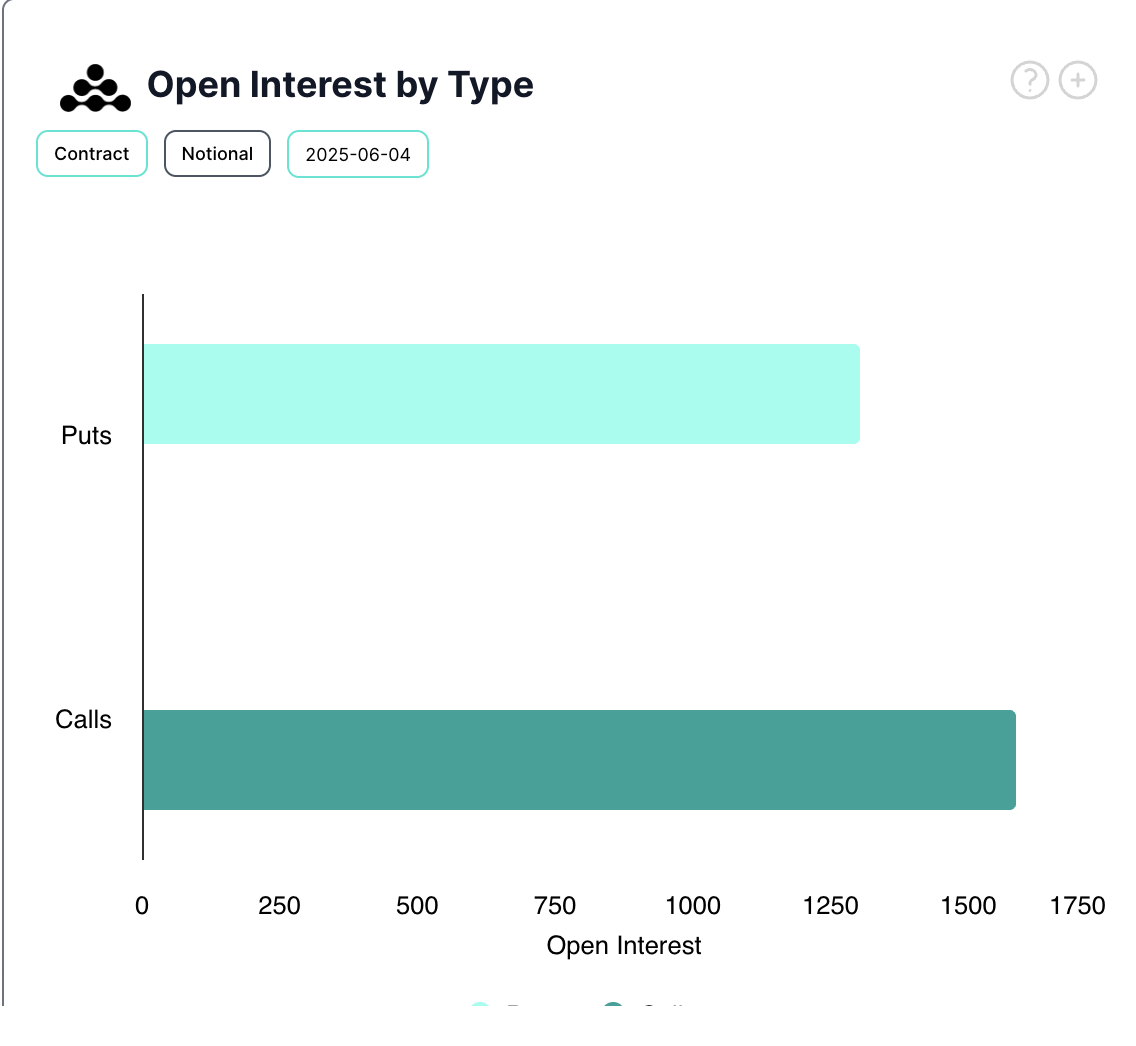
Task: Click the plus icon in header
Action: (1078, 80)
